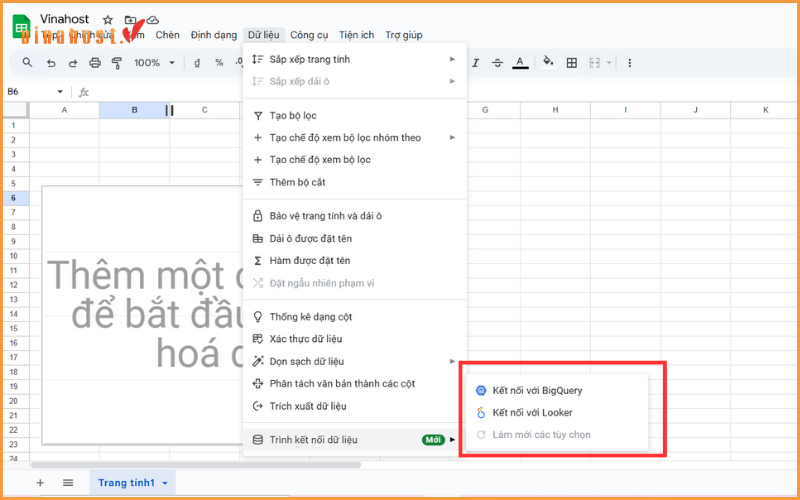Select the paint format tool
800x500 pixels.
click(x=116, y=63)
